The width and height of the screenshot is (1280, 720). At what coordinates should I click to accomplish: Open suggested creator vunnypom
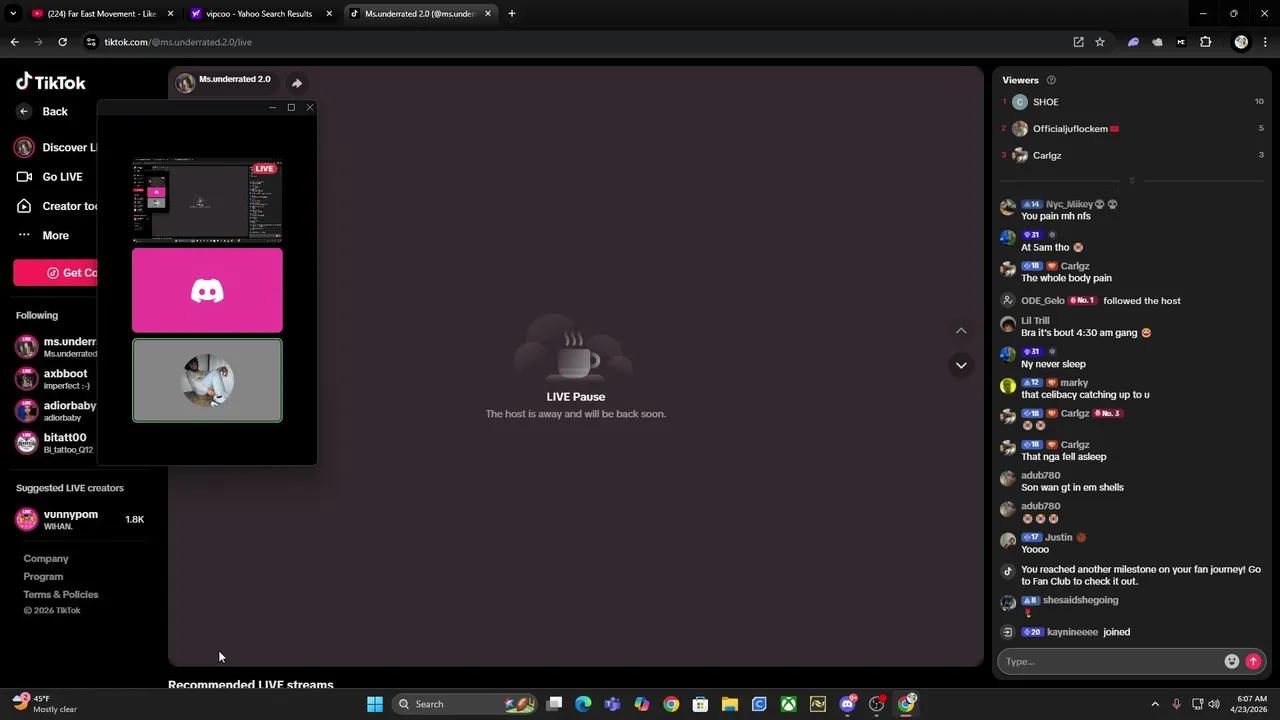click(x=80, y=519)
